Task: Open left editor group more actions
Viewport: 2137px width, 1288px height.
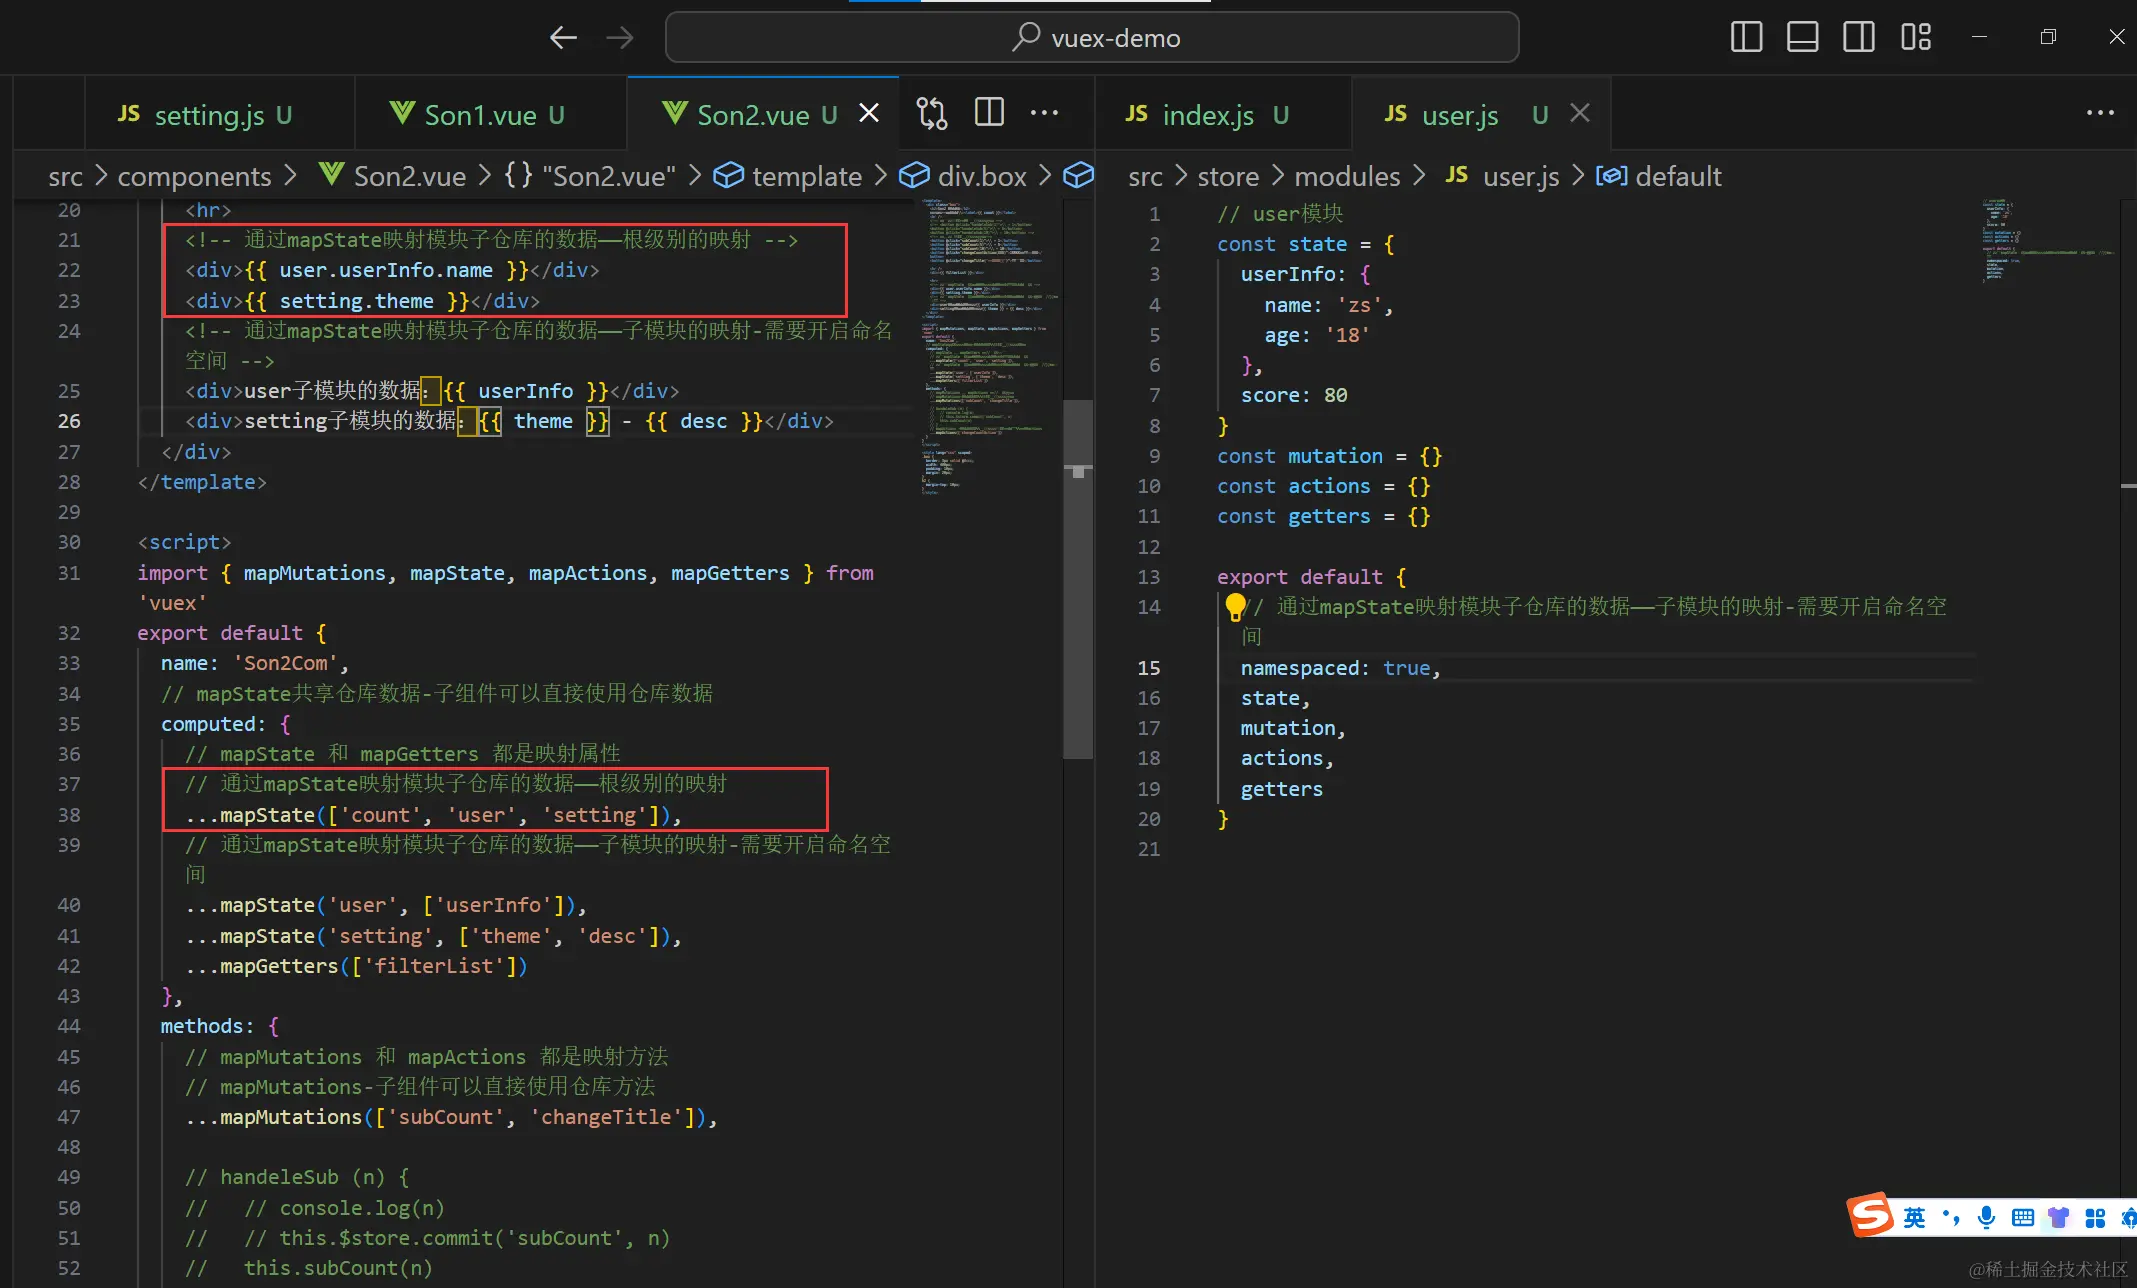Action: point(1045,112)
